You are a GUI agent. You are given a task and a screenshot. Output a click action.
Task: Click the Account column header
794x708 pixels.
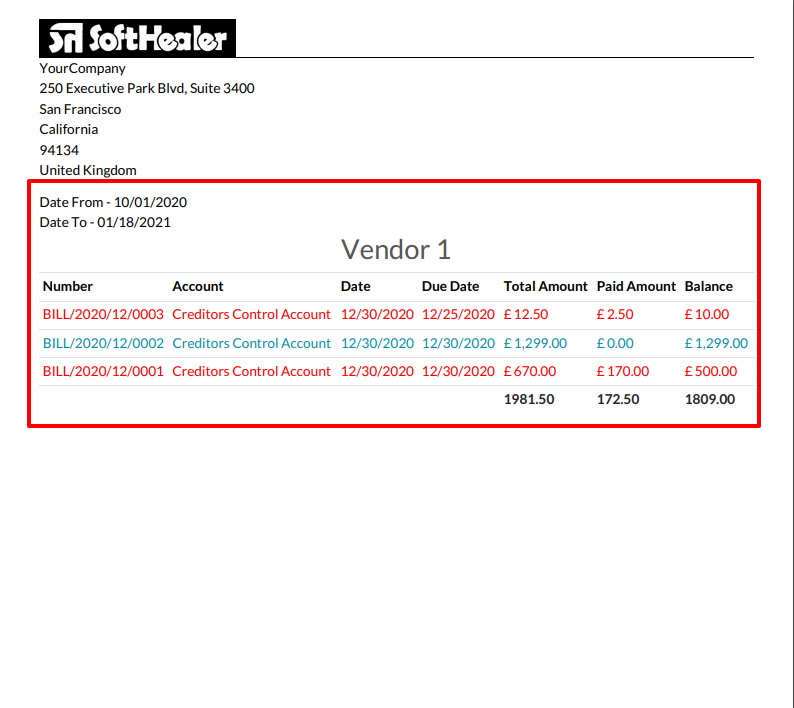[x=198, y=287]
